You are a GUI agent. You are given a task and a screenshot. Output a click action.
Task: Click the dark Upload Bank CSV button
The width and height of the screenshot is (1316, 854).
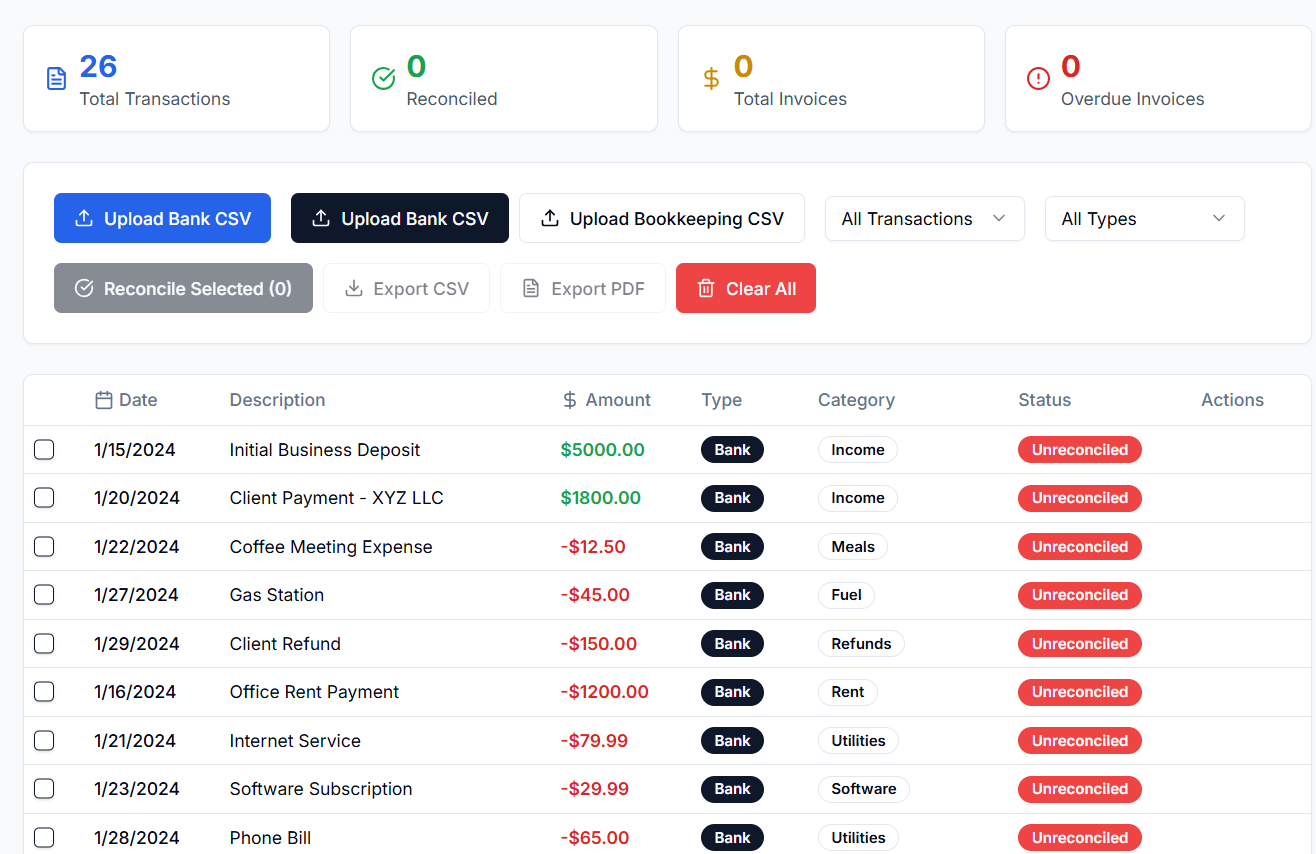399,219
